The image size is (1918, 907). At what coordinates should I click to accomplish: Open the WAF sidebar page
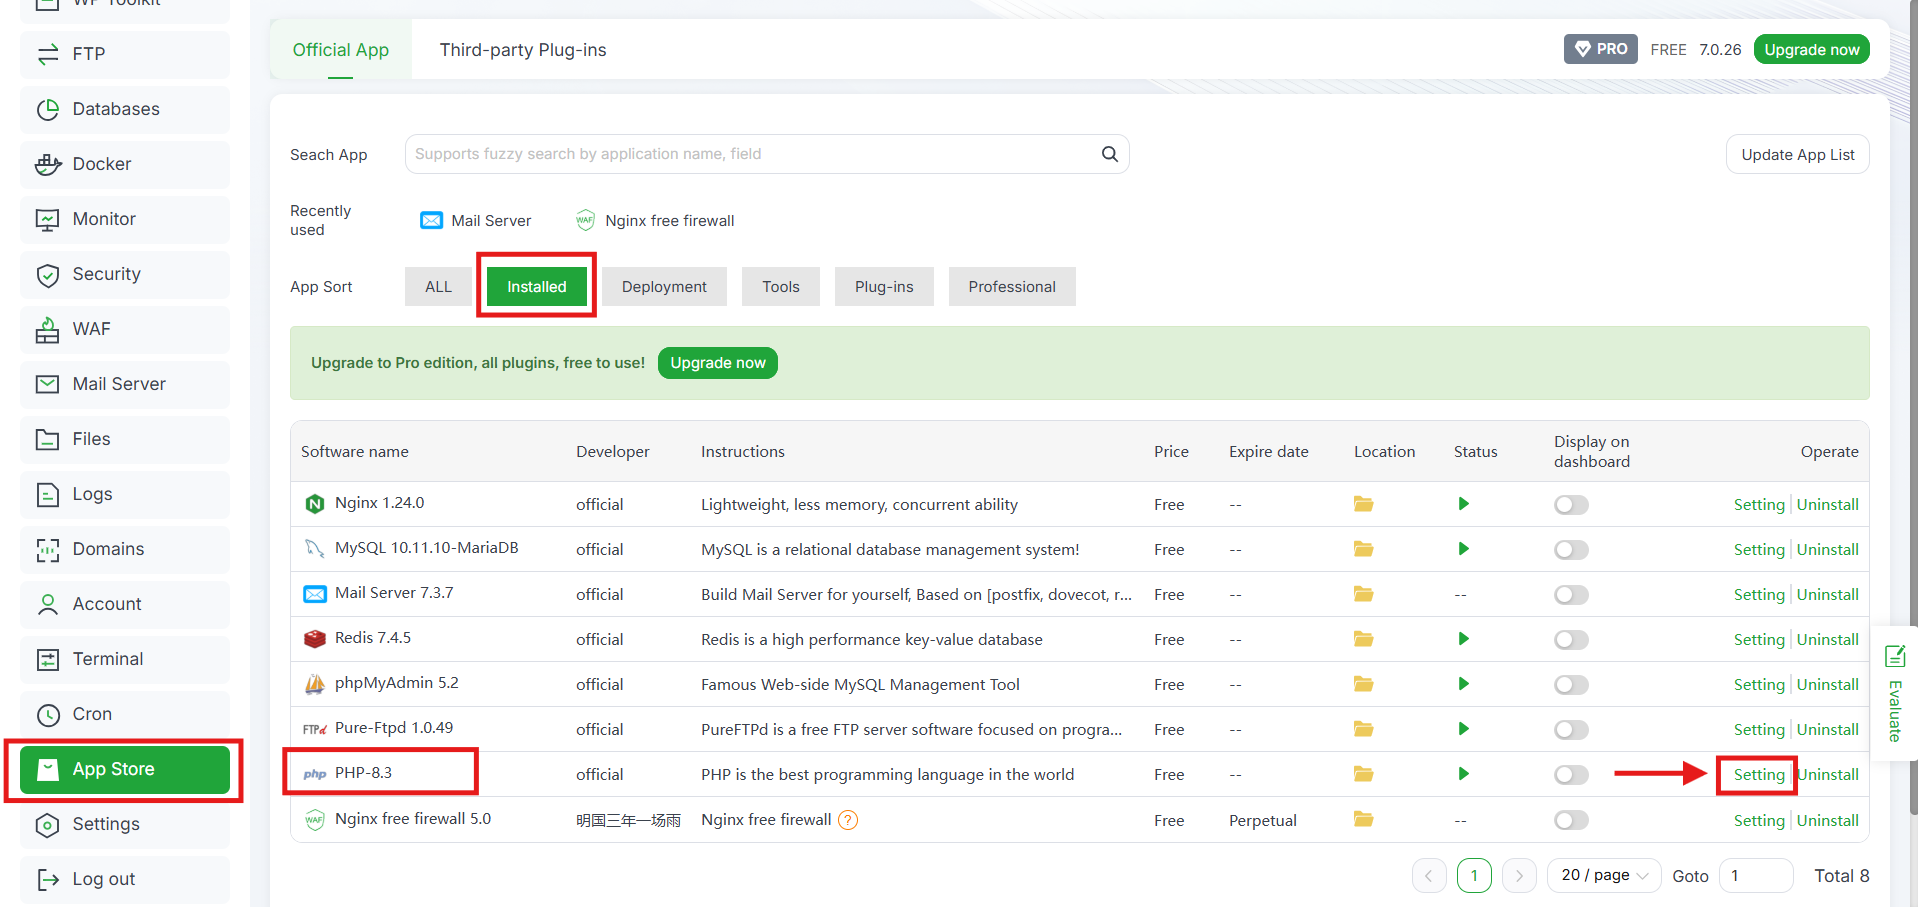pos(125,329)
